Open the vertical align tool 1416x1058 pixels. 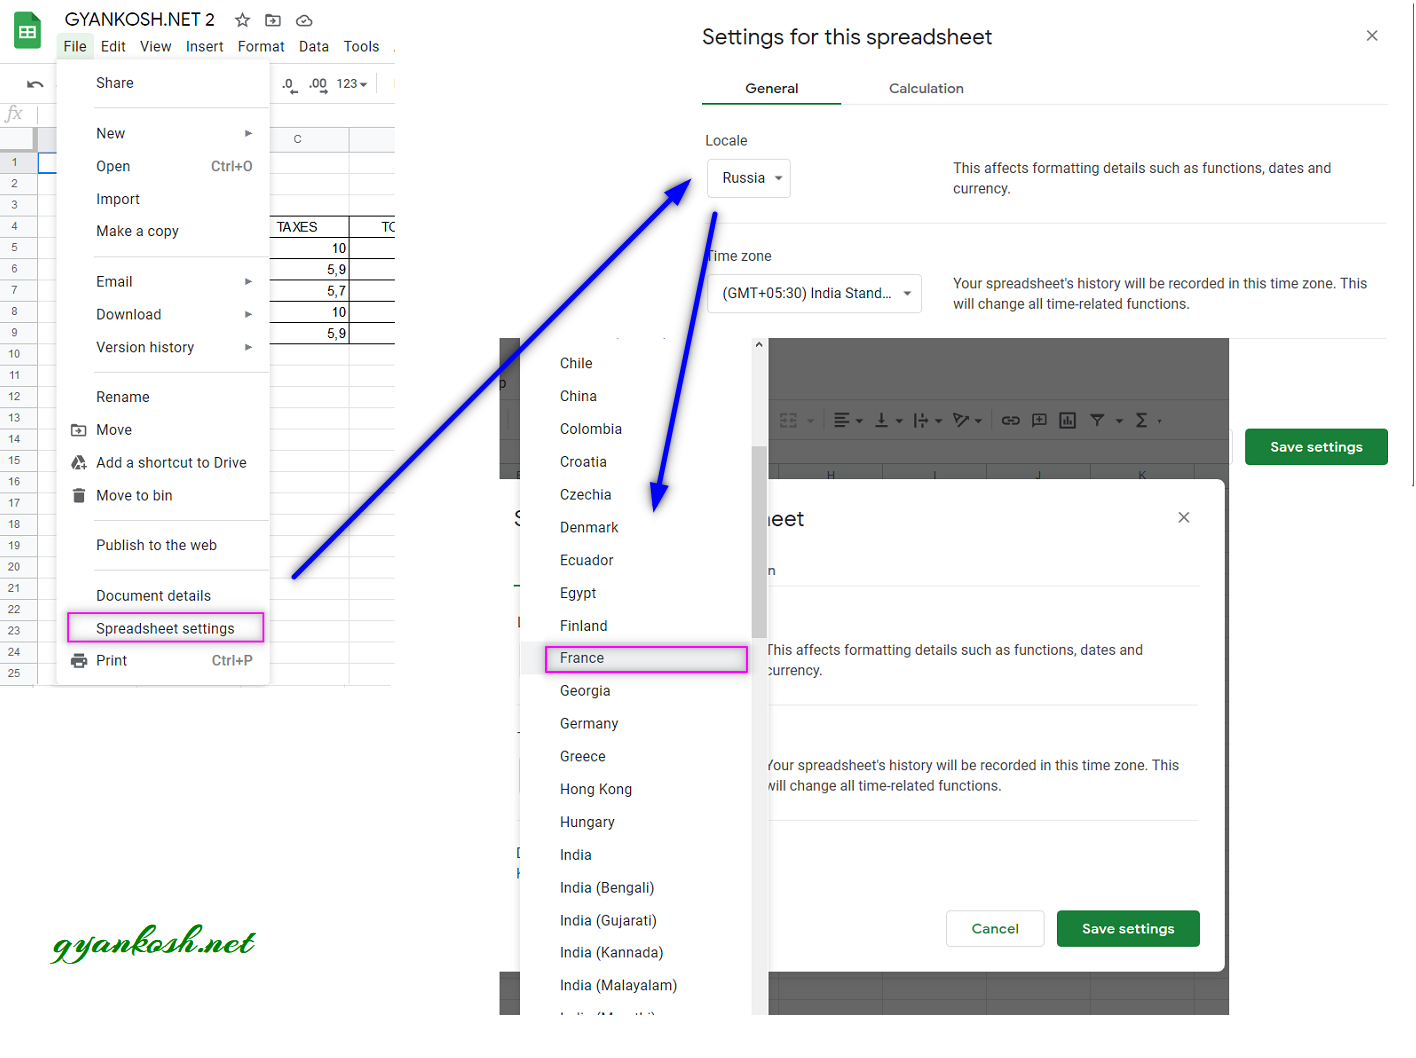[888, 420]
